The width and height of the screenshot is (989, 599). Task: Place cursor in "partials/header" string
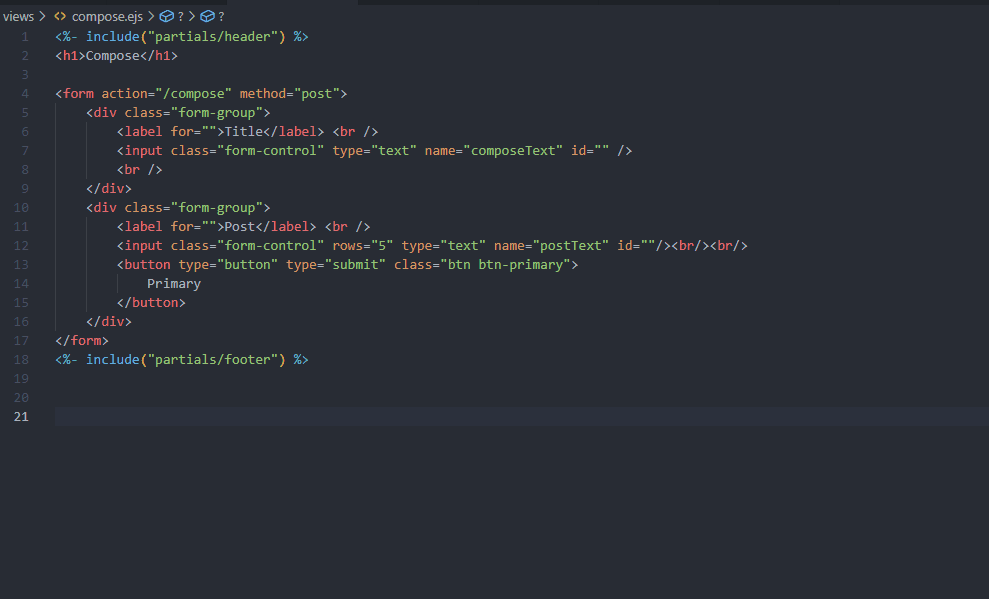[213, 37]
